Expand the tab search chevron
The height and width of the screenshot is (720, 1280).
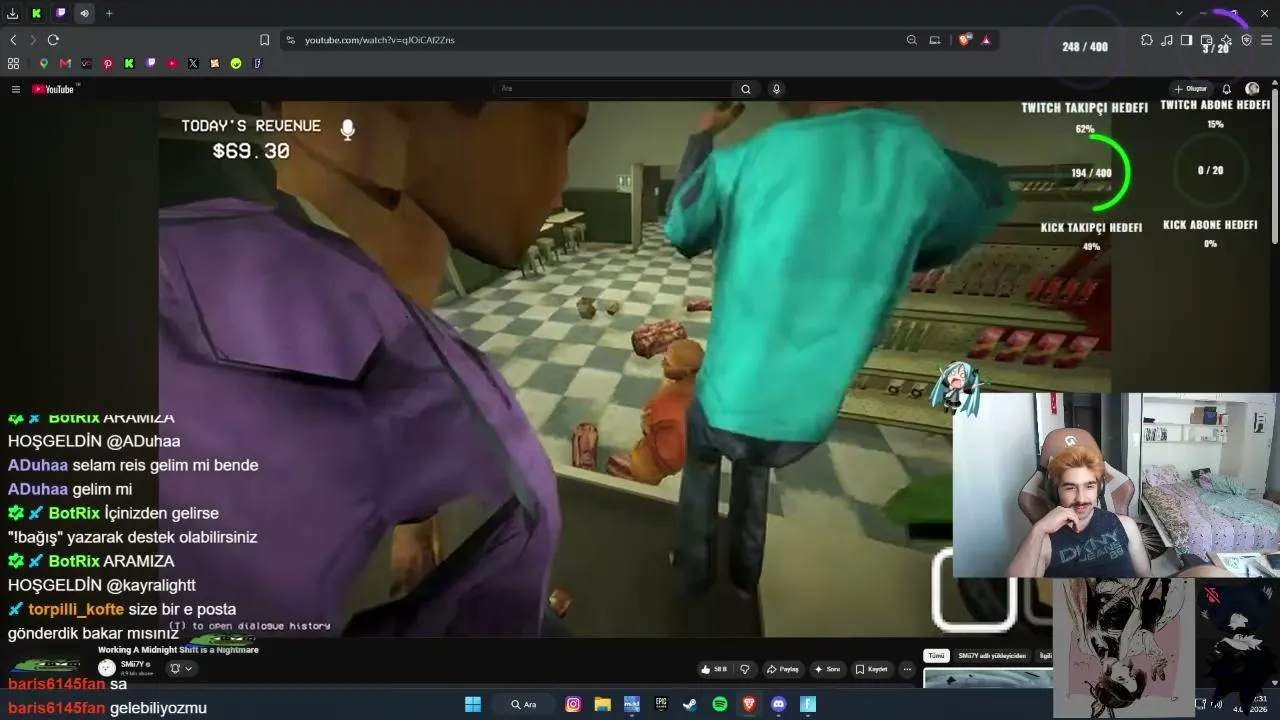pyautogui.click(x=1180, y=13)
